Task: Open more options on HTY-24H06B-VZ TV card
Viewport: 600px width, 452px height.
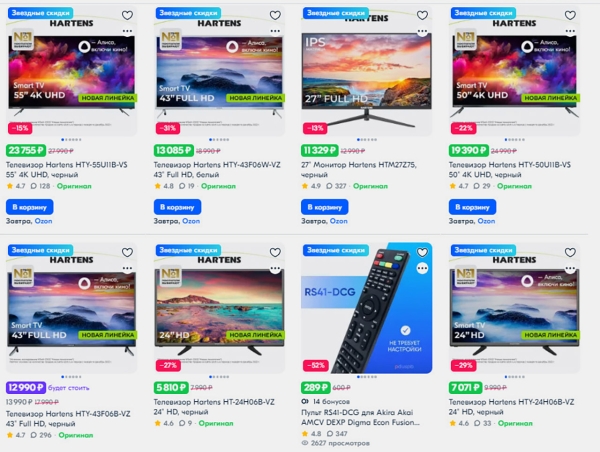Action: pyautogui.click(x=570, y=268)
